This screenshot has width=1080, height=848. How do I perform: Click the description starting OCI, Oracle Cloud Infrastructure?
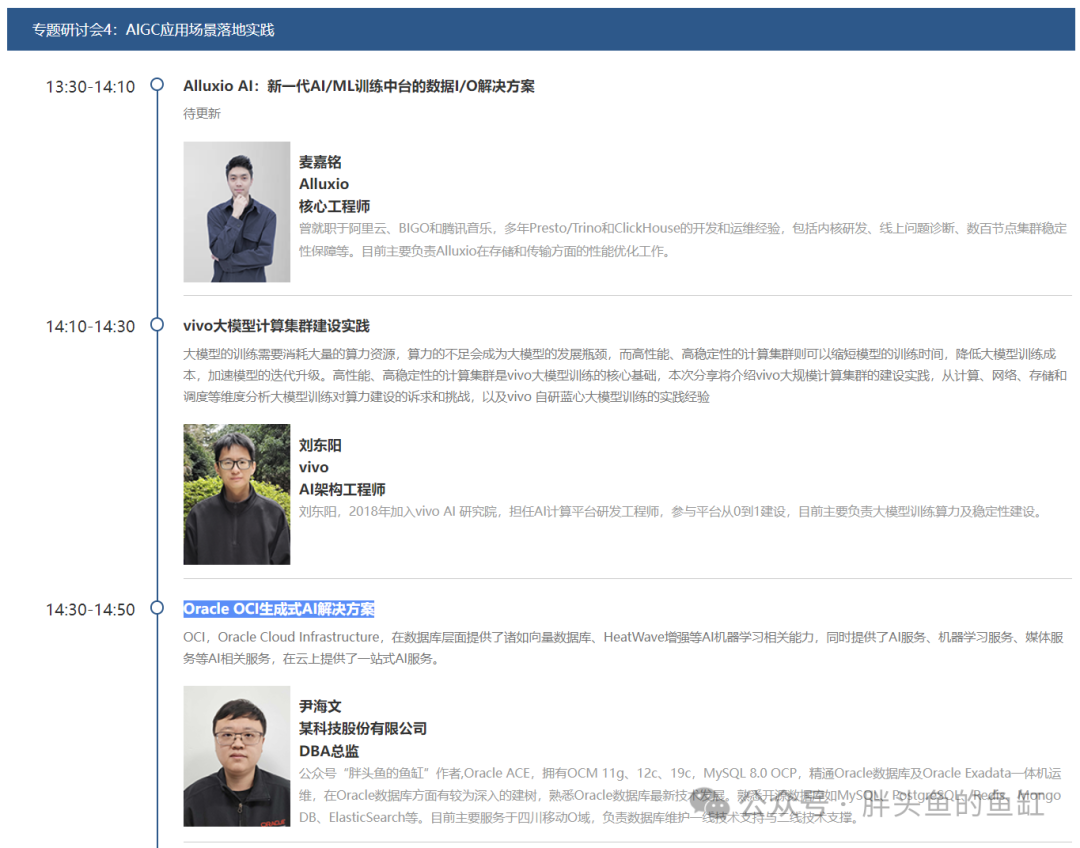click(x=623, y=648)
